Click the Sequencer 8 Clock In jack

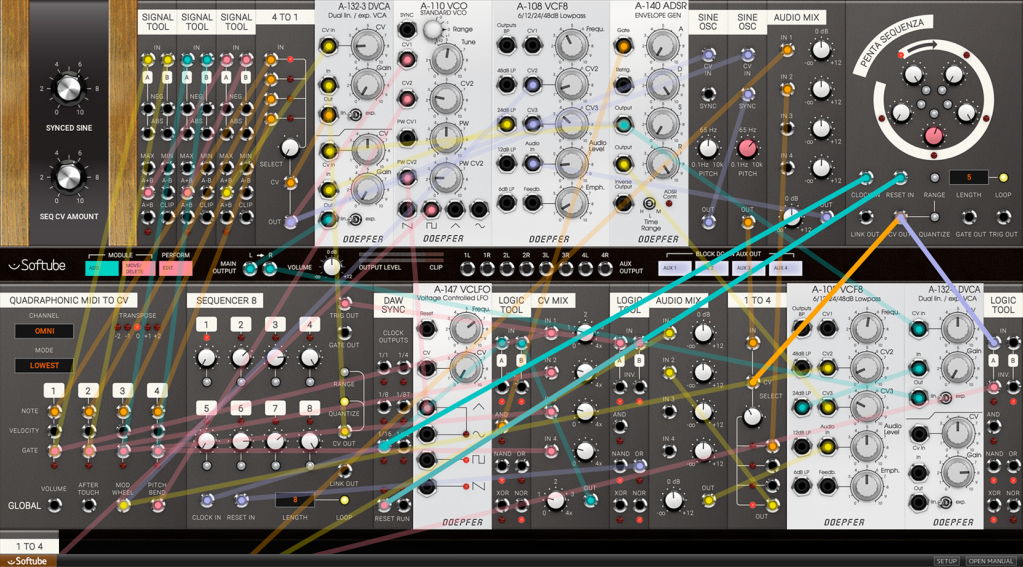tap(207, 500)
